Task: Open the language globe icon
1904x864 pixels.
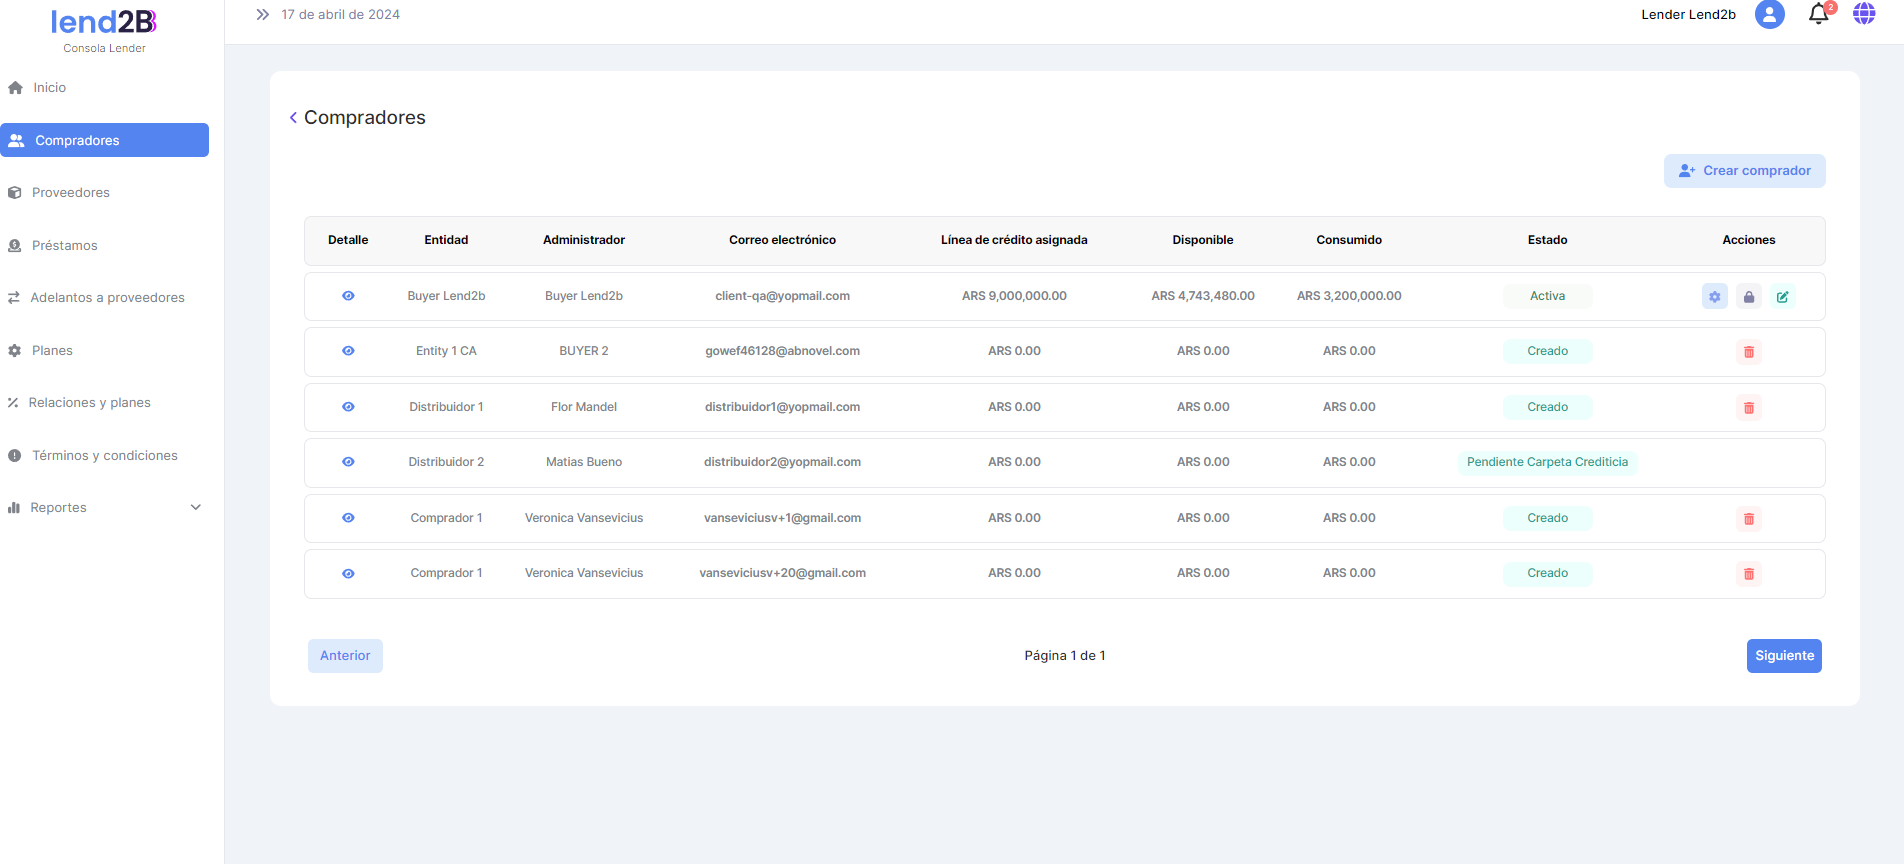Action: pyautogui.click(x=1863, y=14)
